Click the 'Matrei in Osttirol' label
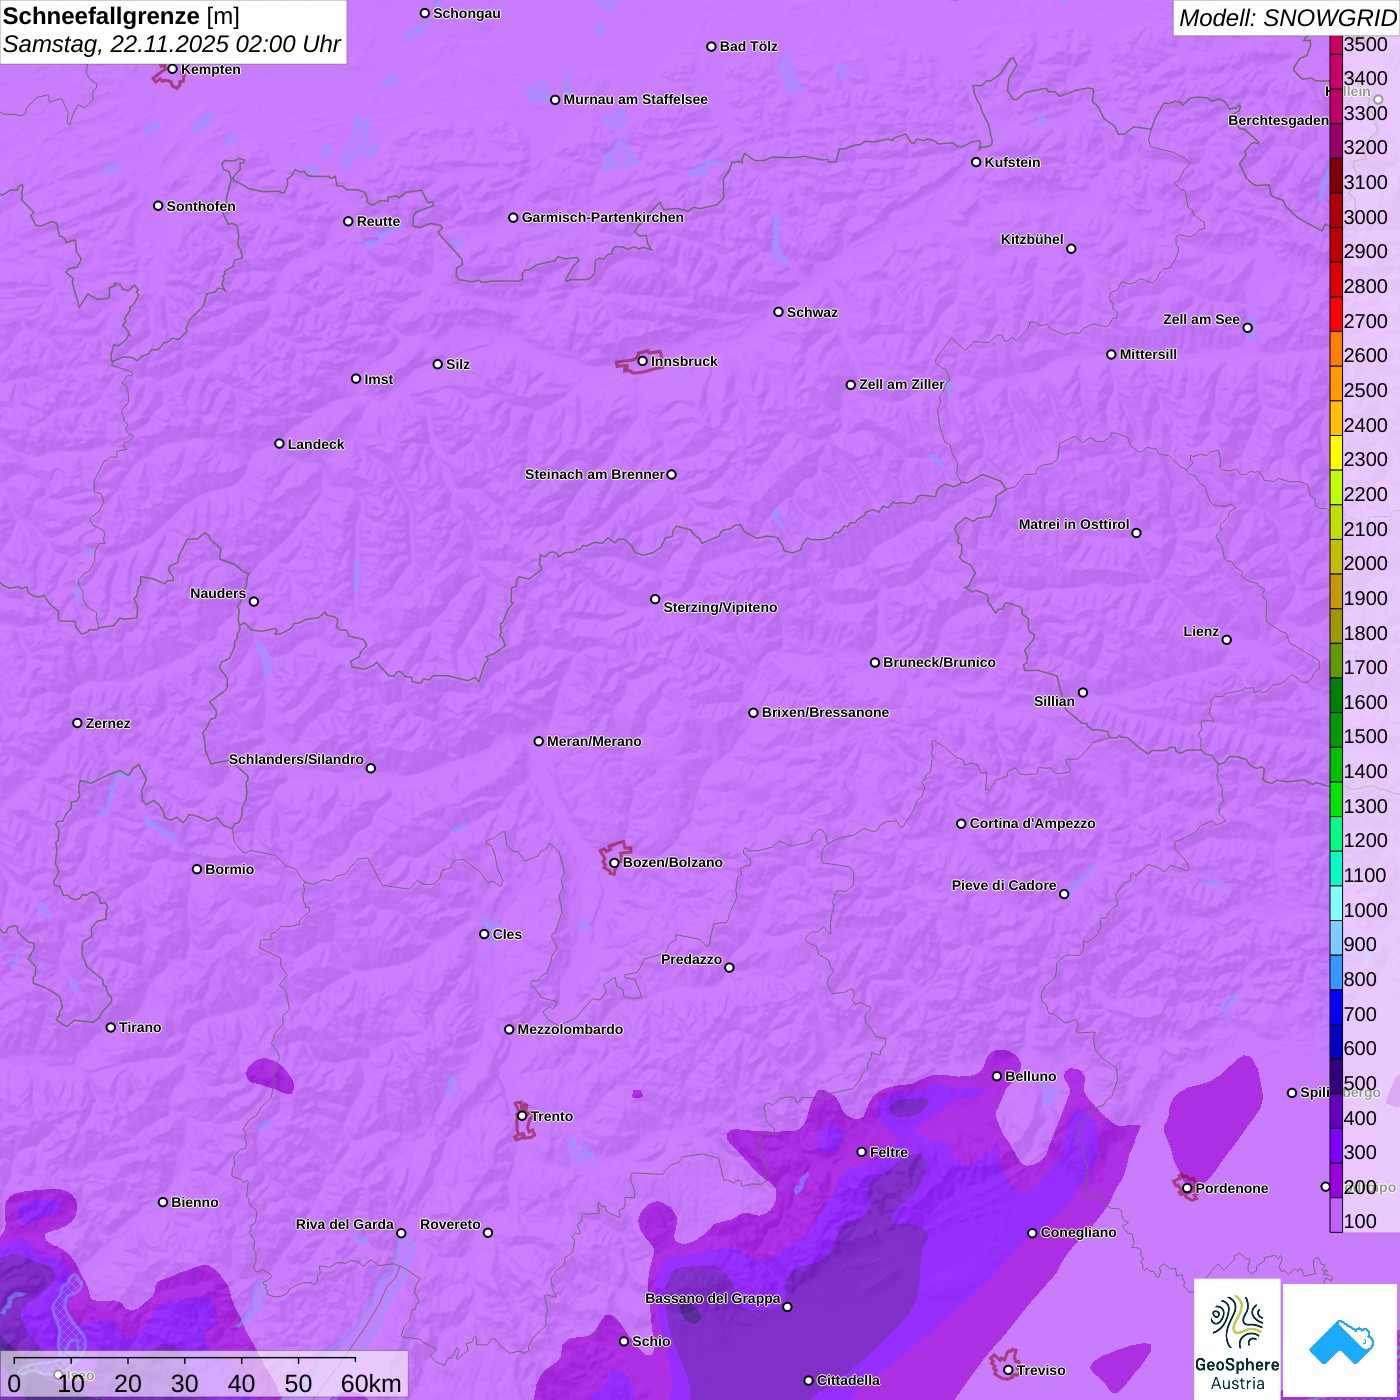The image size is (1400, 1400). (1074, 524)
